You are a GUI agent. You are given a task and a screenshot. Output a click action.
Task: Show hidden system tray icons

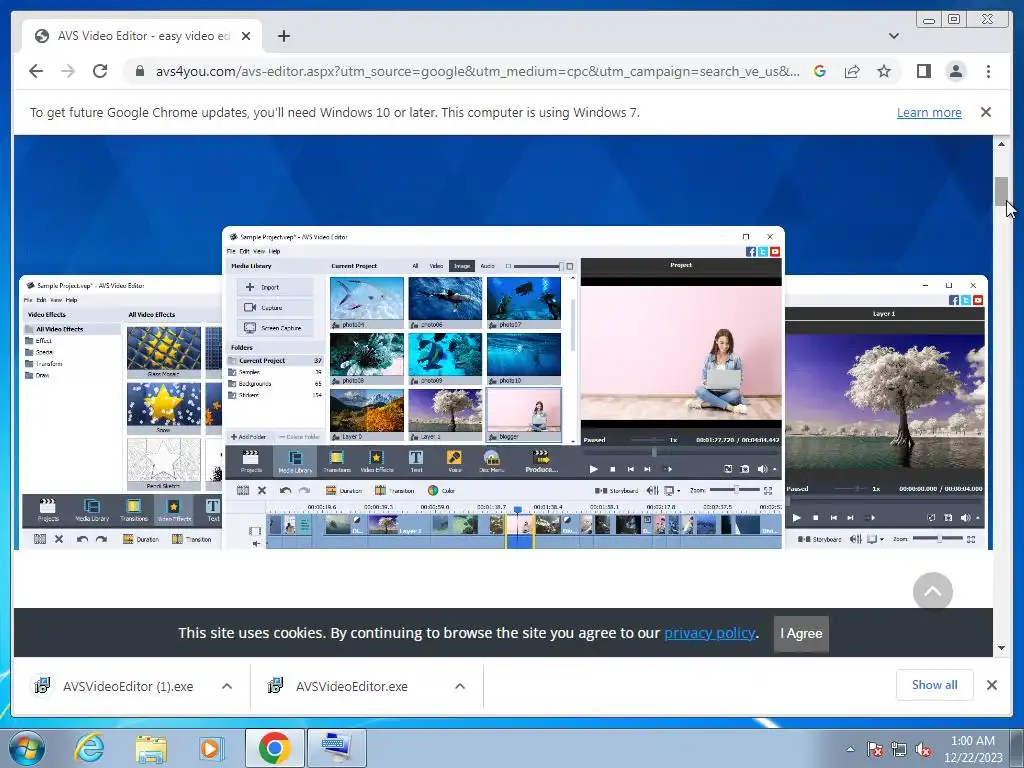(x=850, y=749)
